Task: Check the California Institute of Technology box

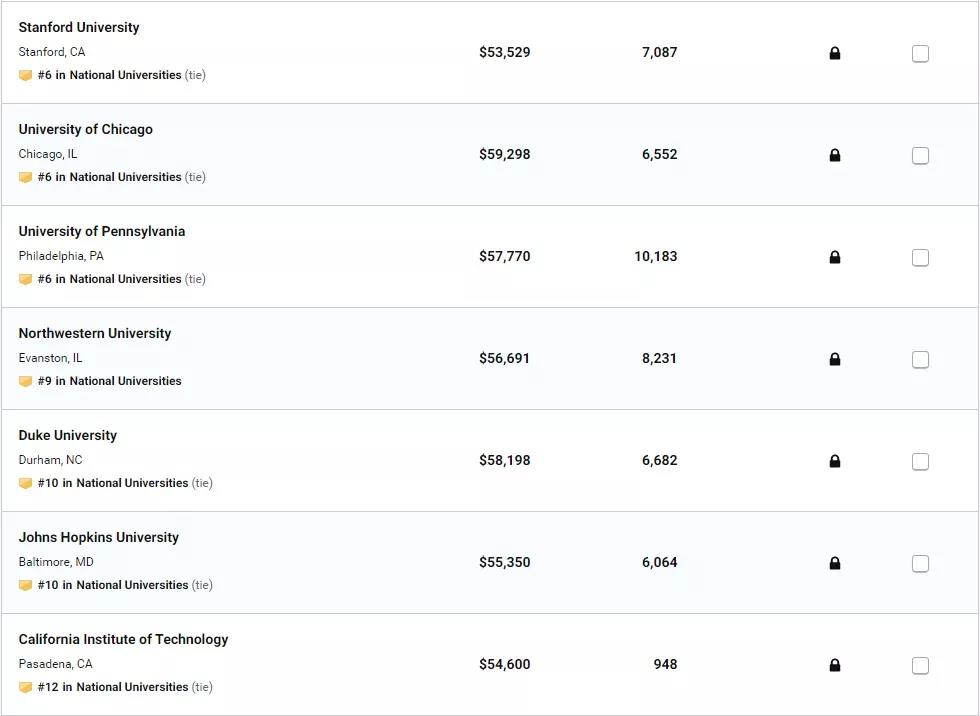Action: pos(920,666)
